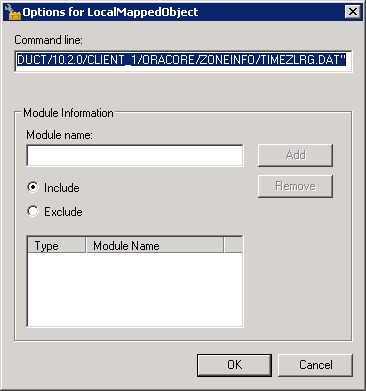The image size is (366, 391).
Task: Sort by the Module Name column header
Action: tap(155, 245)
